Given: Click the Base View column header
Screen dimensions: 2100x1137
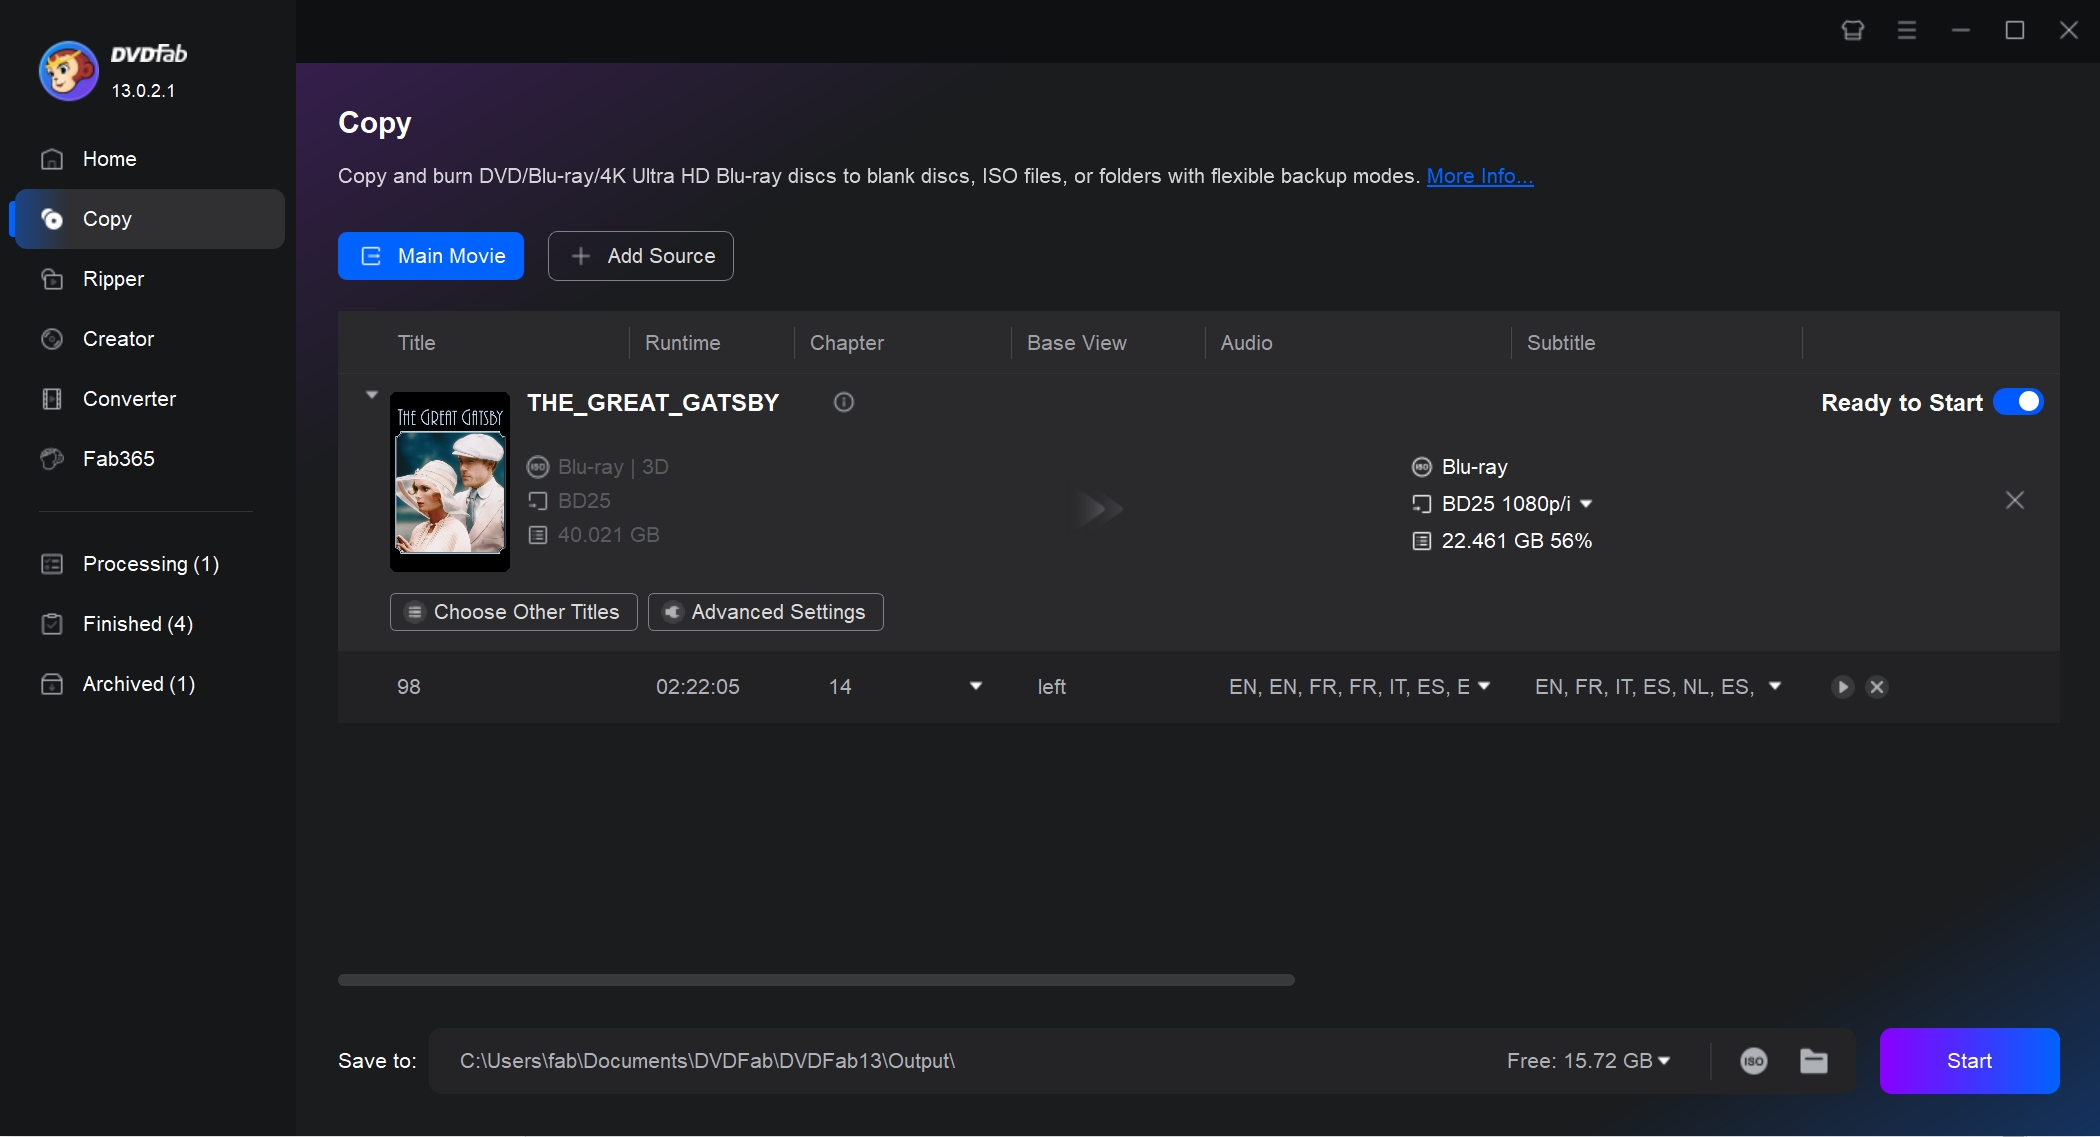Looking at the screenshot, I should 1077,343.
